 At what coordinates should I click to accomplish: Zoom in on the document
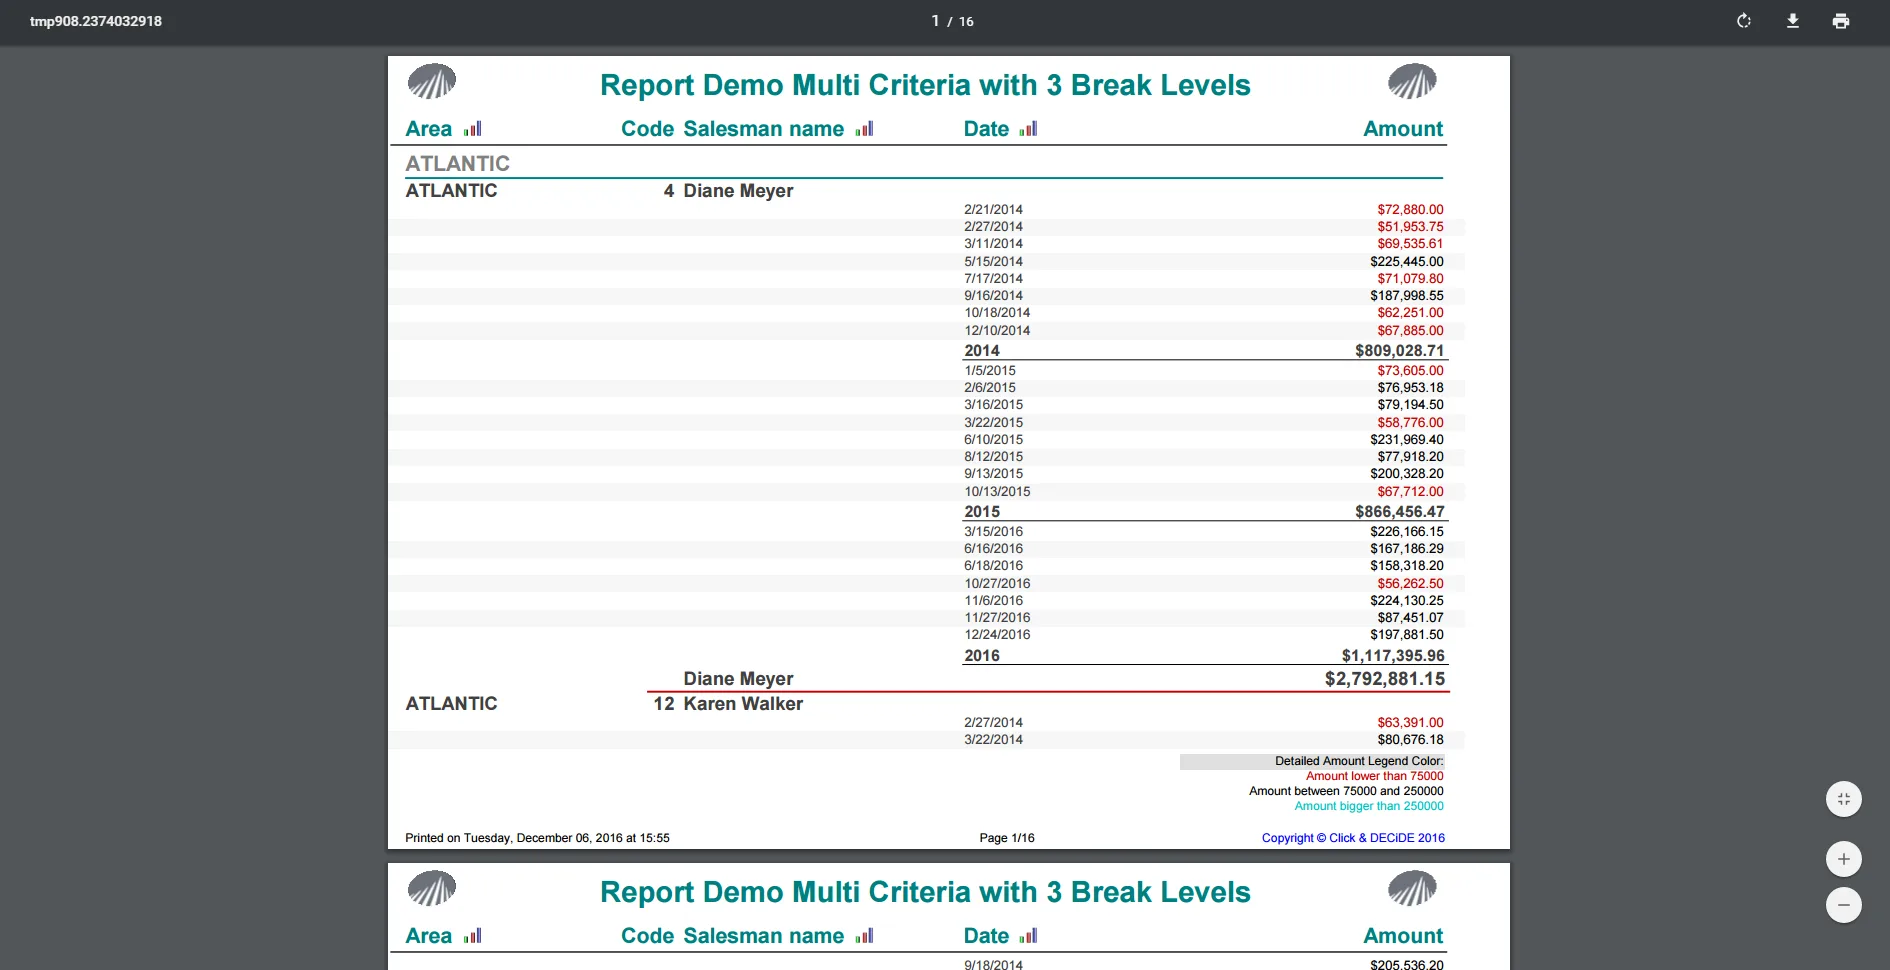click(x=1844, y=859)
